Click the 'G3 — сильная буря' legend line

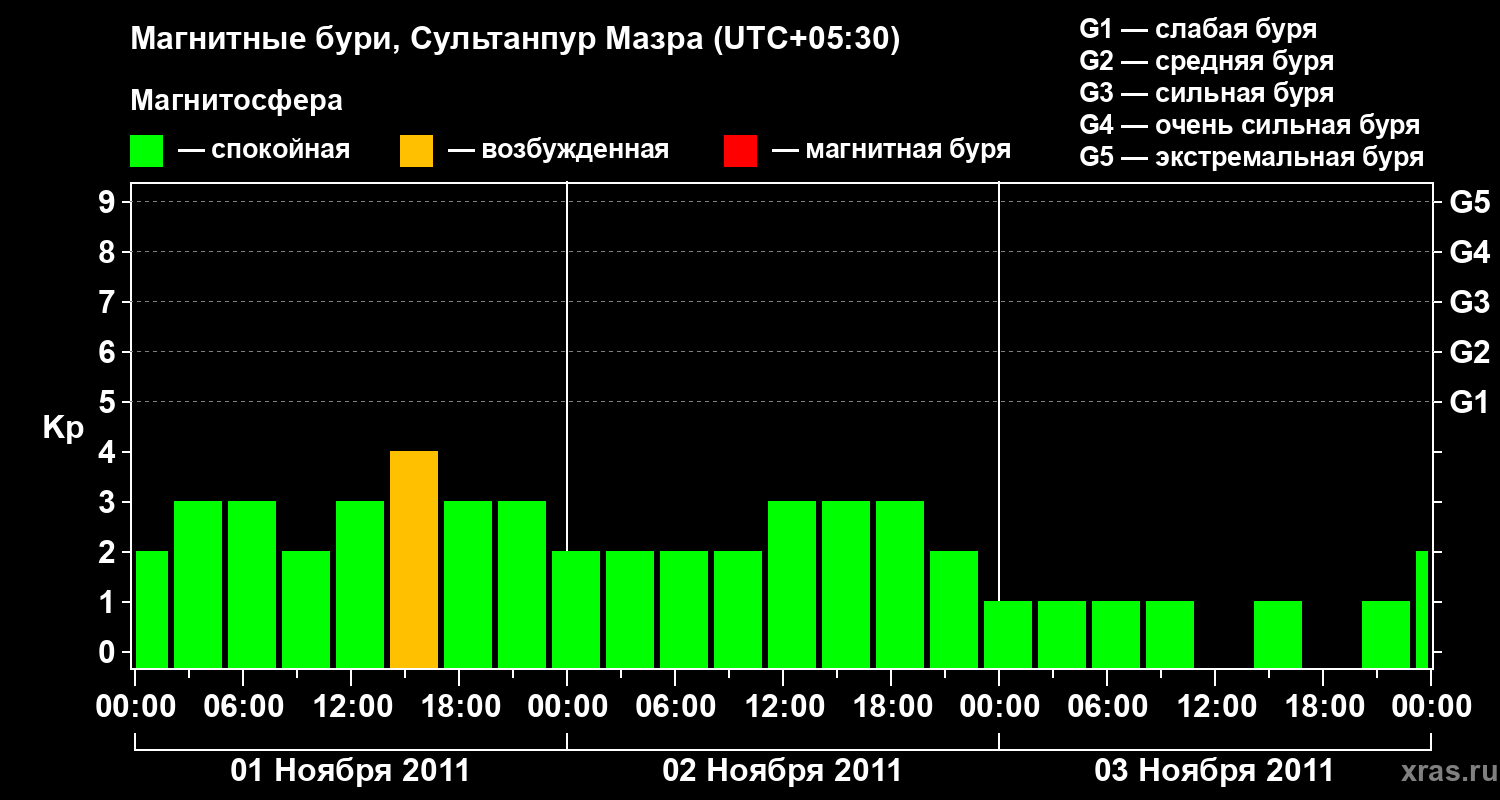tap(1207, 93)
